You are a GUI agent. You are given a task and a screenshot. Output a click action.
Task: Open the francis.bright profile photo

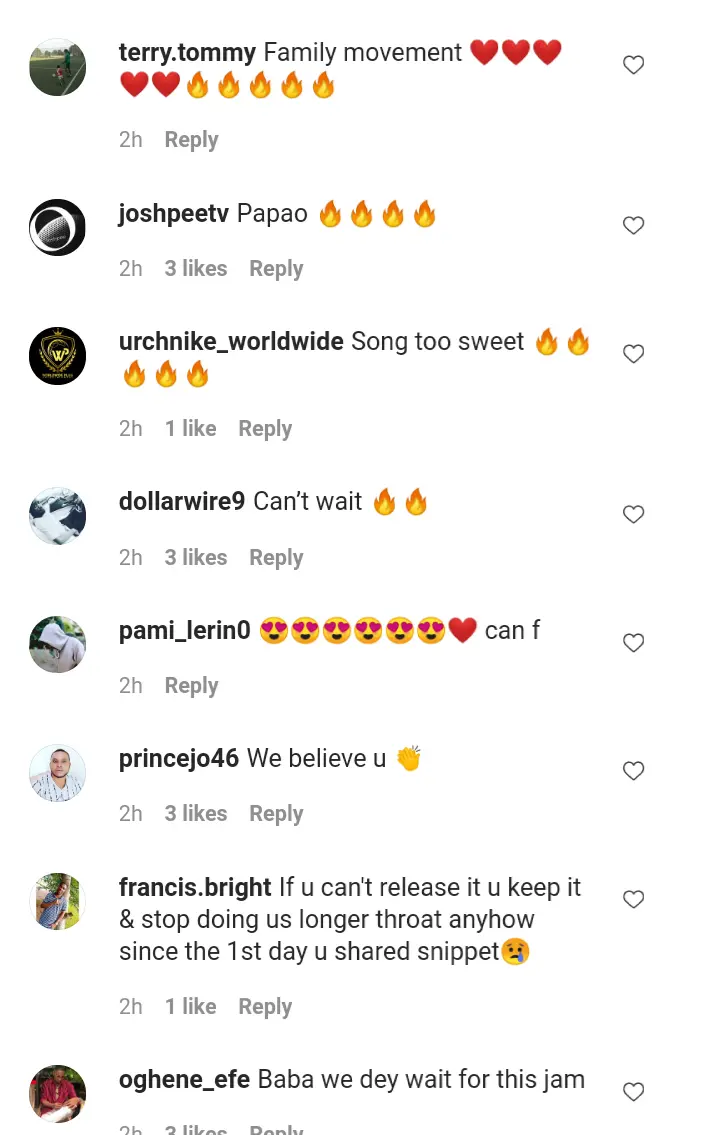[x=57, y=901]
